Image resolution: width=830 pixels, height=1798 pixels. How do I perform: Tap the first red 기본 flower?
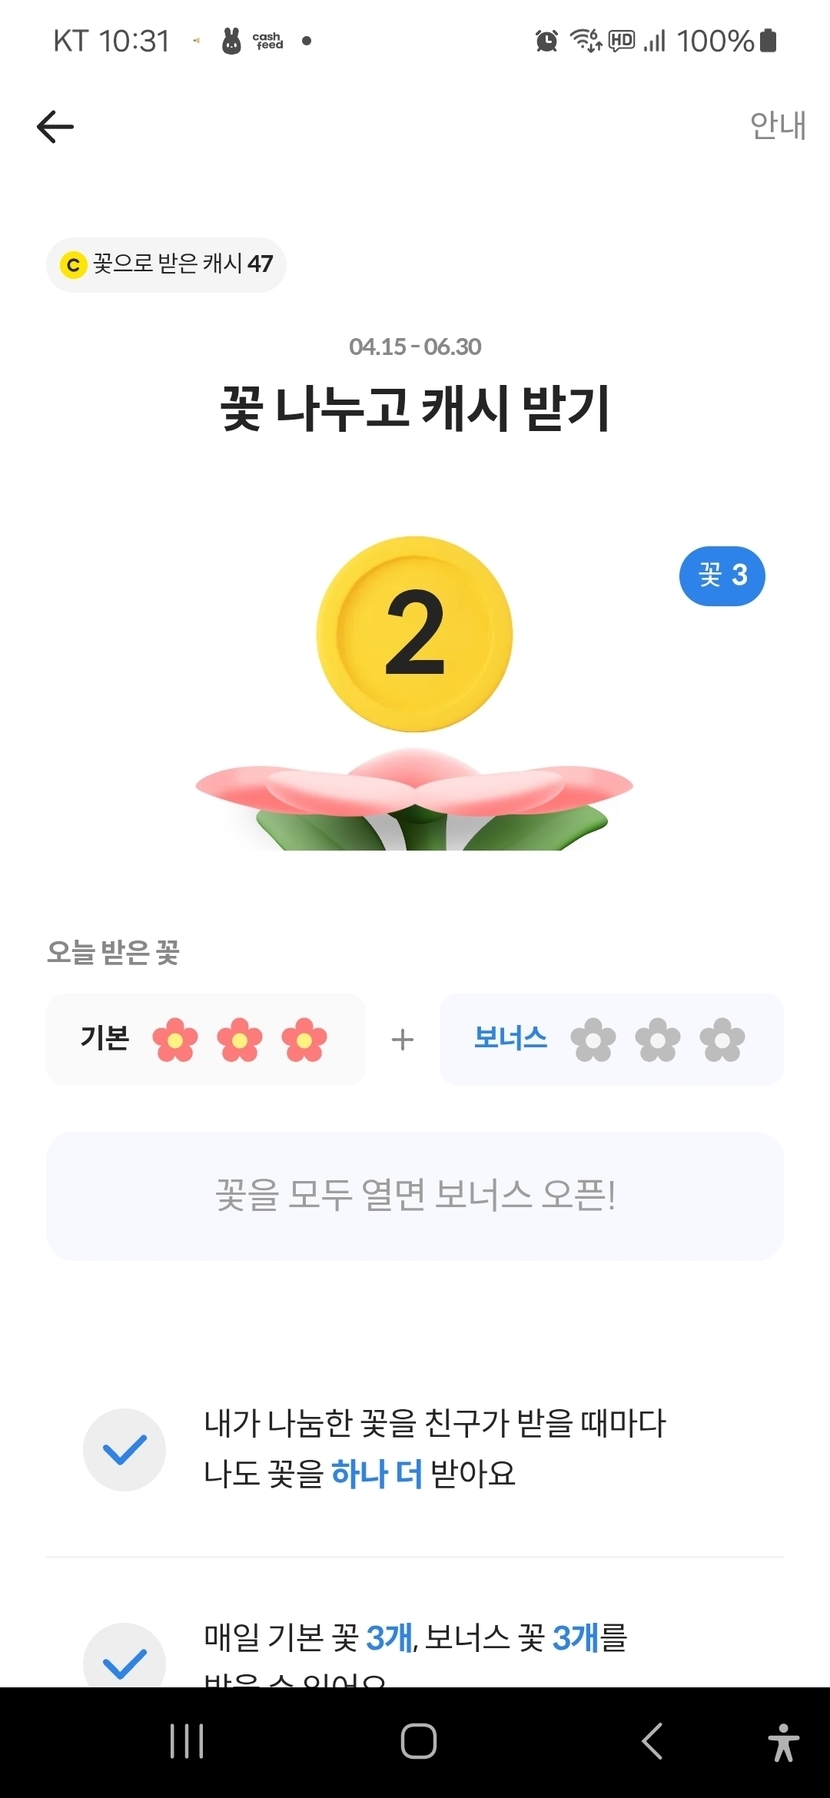(175, 1040)
